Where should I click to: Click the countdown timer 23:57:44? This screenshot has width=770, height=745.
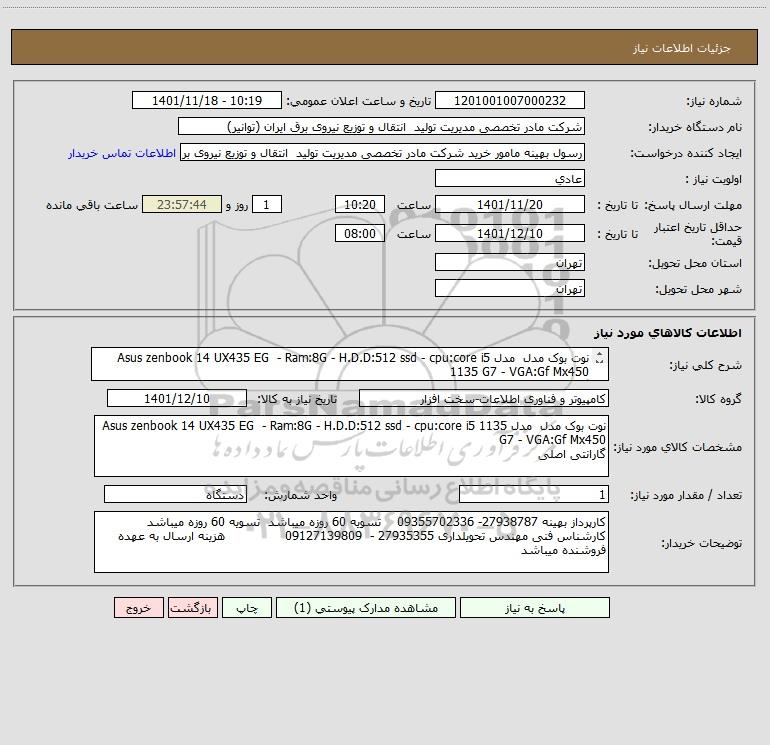point(182,204)
